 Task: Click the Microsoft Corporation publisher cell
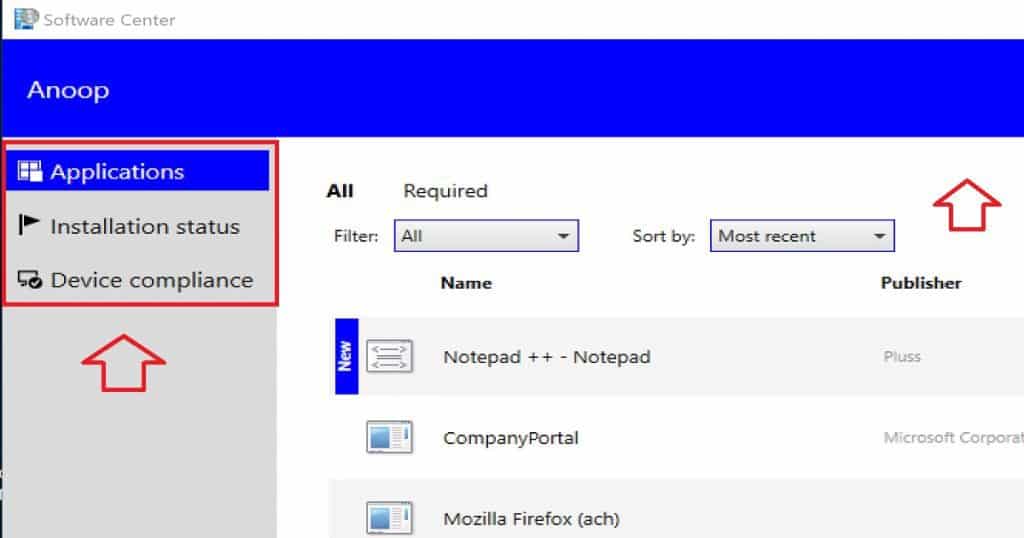[x=953, y=437]
